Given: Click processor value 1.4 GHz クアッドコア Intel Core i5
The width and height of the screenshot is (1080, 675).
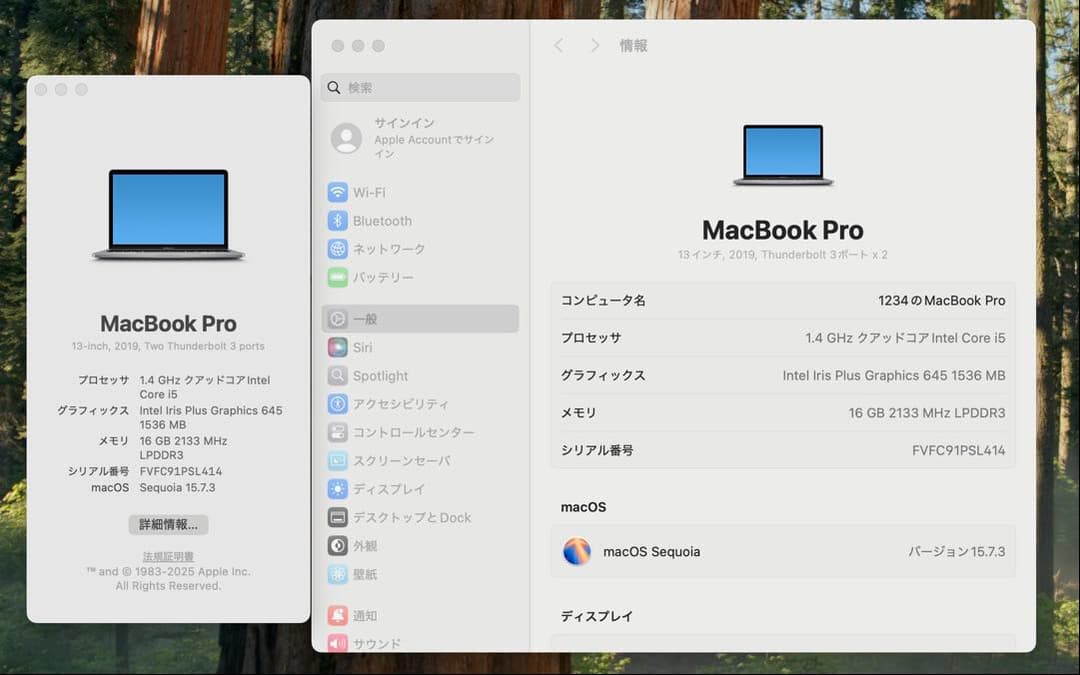Looking at the screenshot, I should point(905,338).
